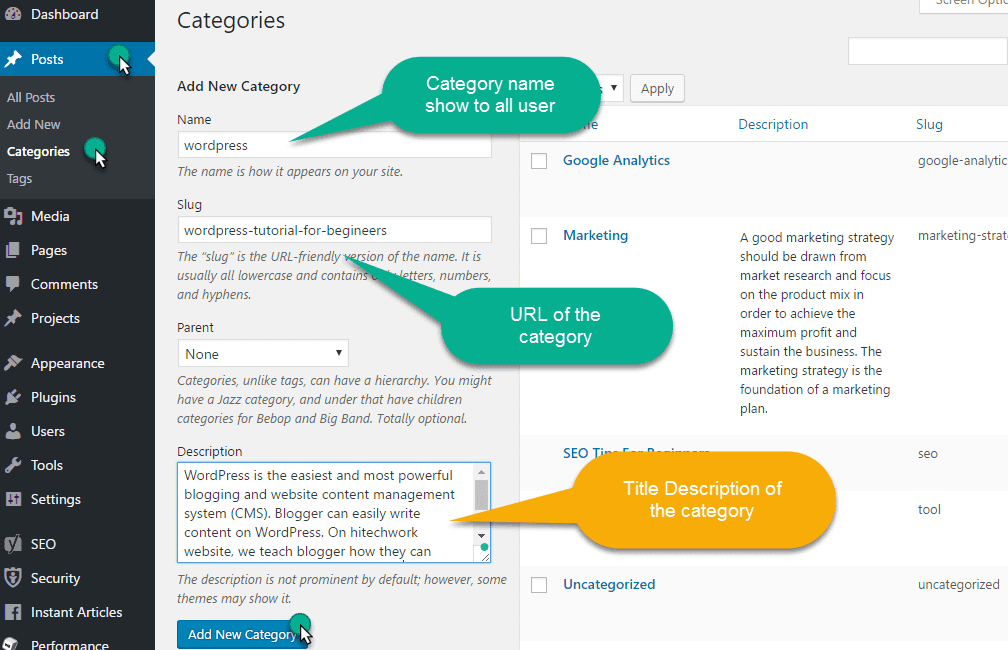Open the Uncategorized category link
The height and width of the screenshot is (650, 1008).
609,584
